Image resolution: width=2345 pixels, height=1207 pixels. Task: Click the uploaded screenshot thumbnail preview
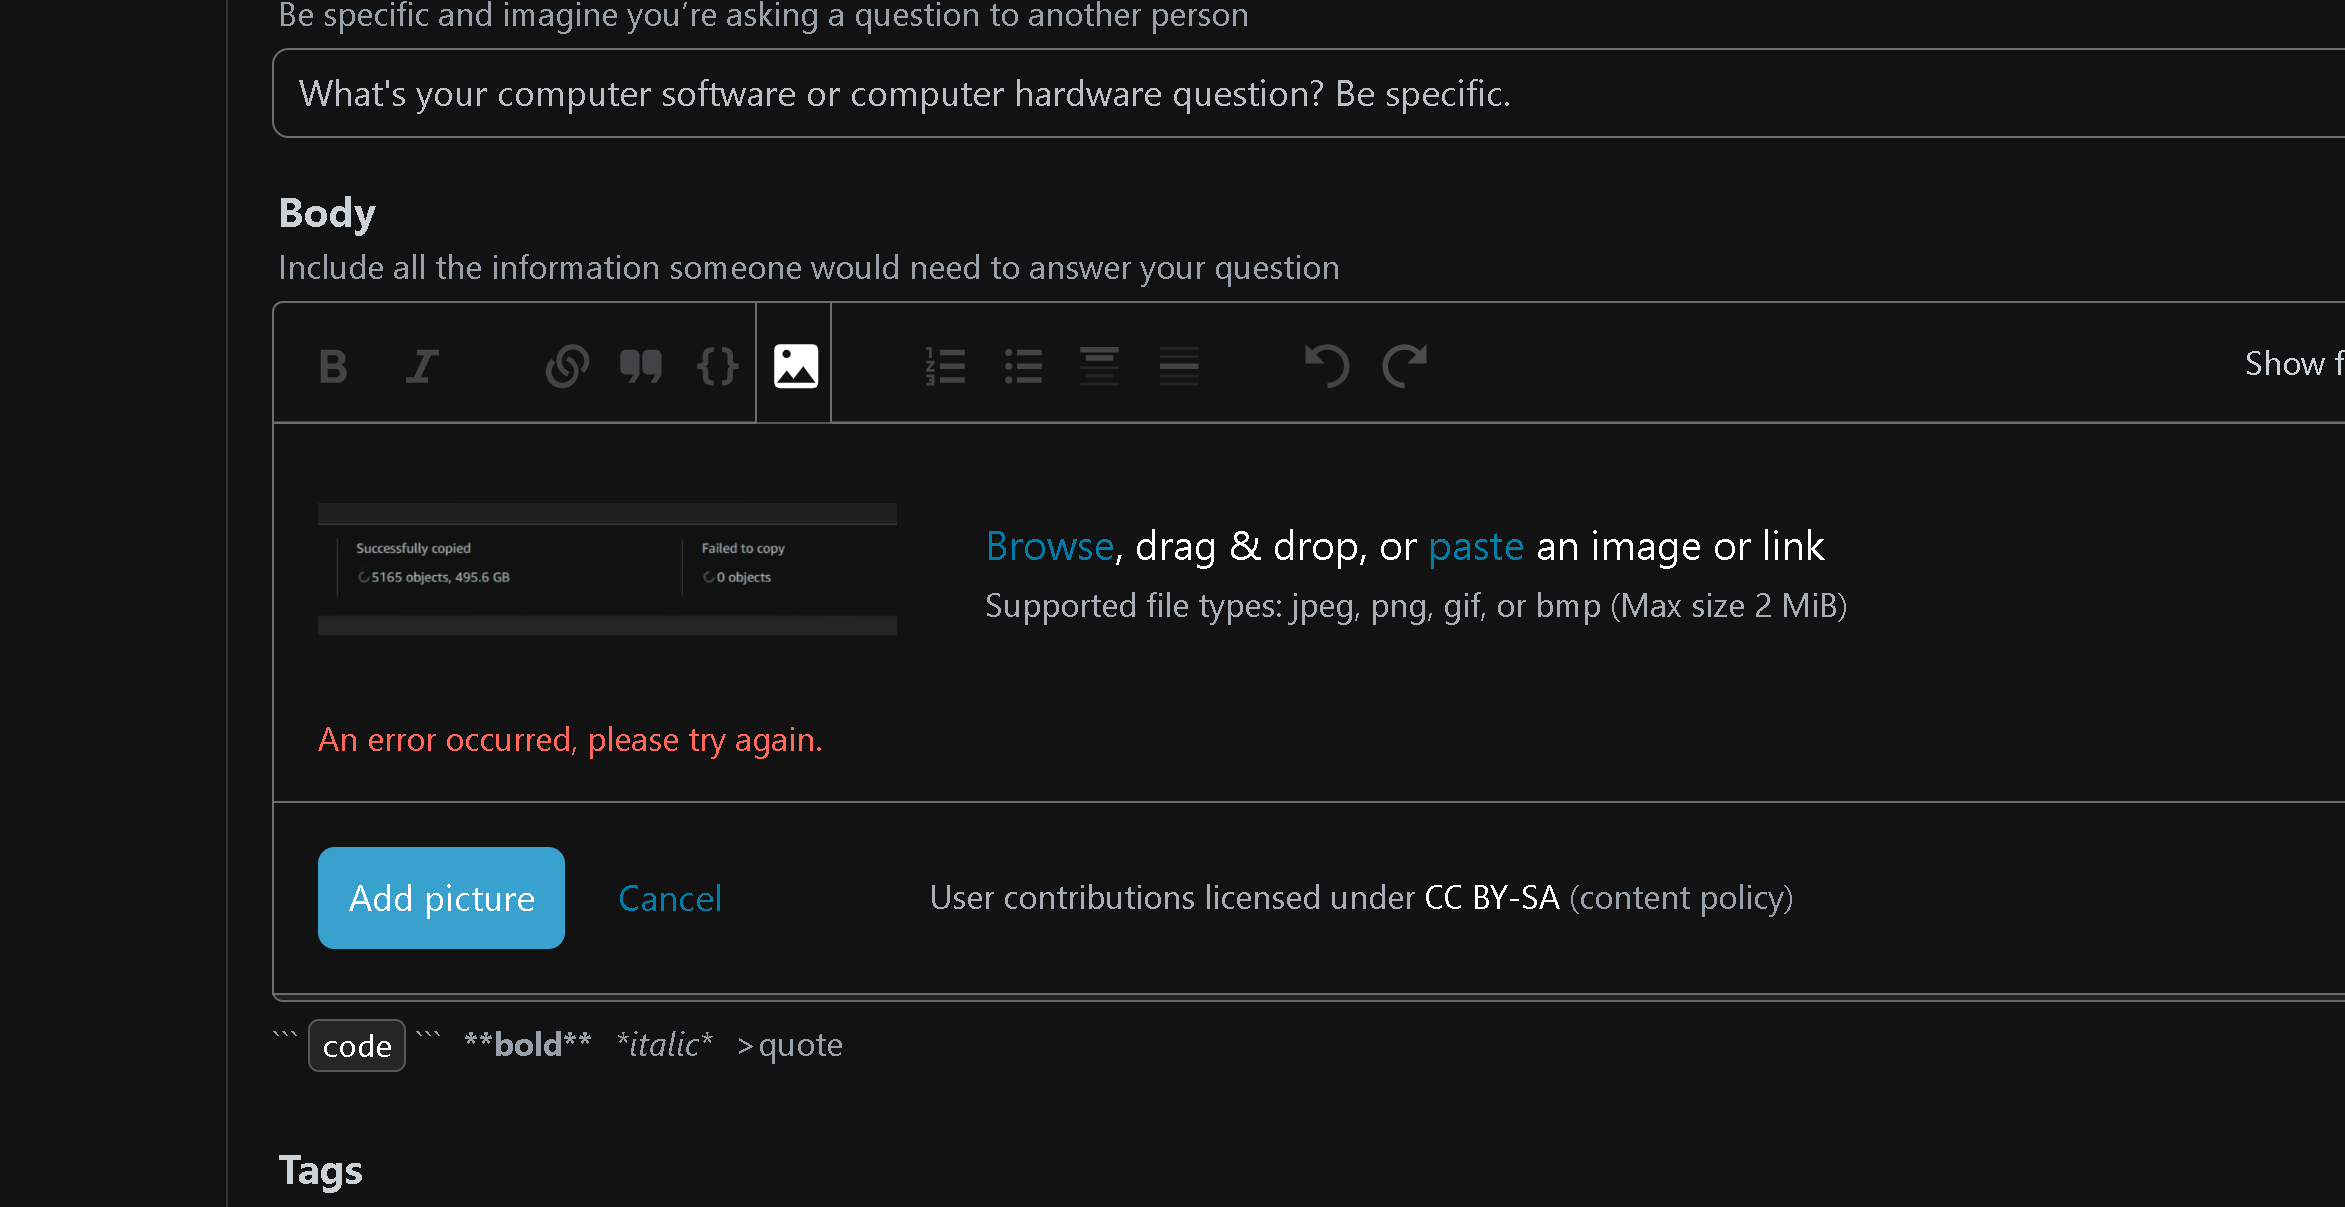[607, 569]
